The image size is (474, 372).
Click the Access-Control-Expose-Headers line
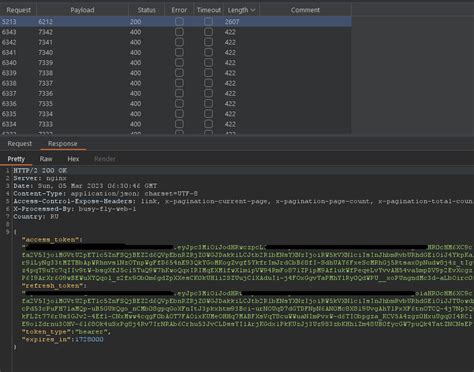(243, 201)
